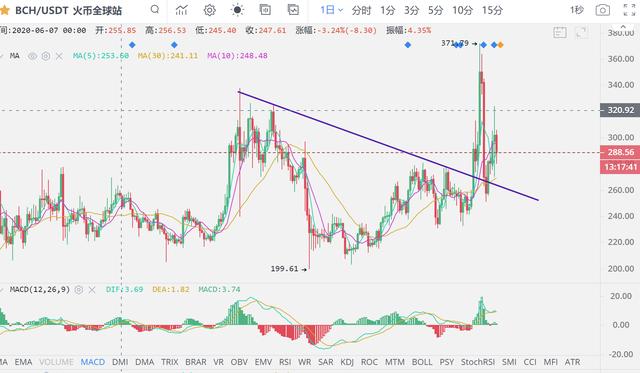Select the purple descending trend line
The width and height of the screenshot is (640, 373).
click(x=388, y=146)
